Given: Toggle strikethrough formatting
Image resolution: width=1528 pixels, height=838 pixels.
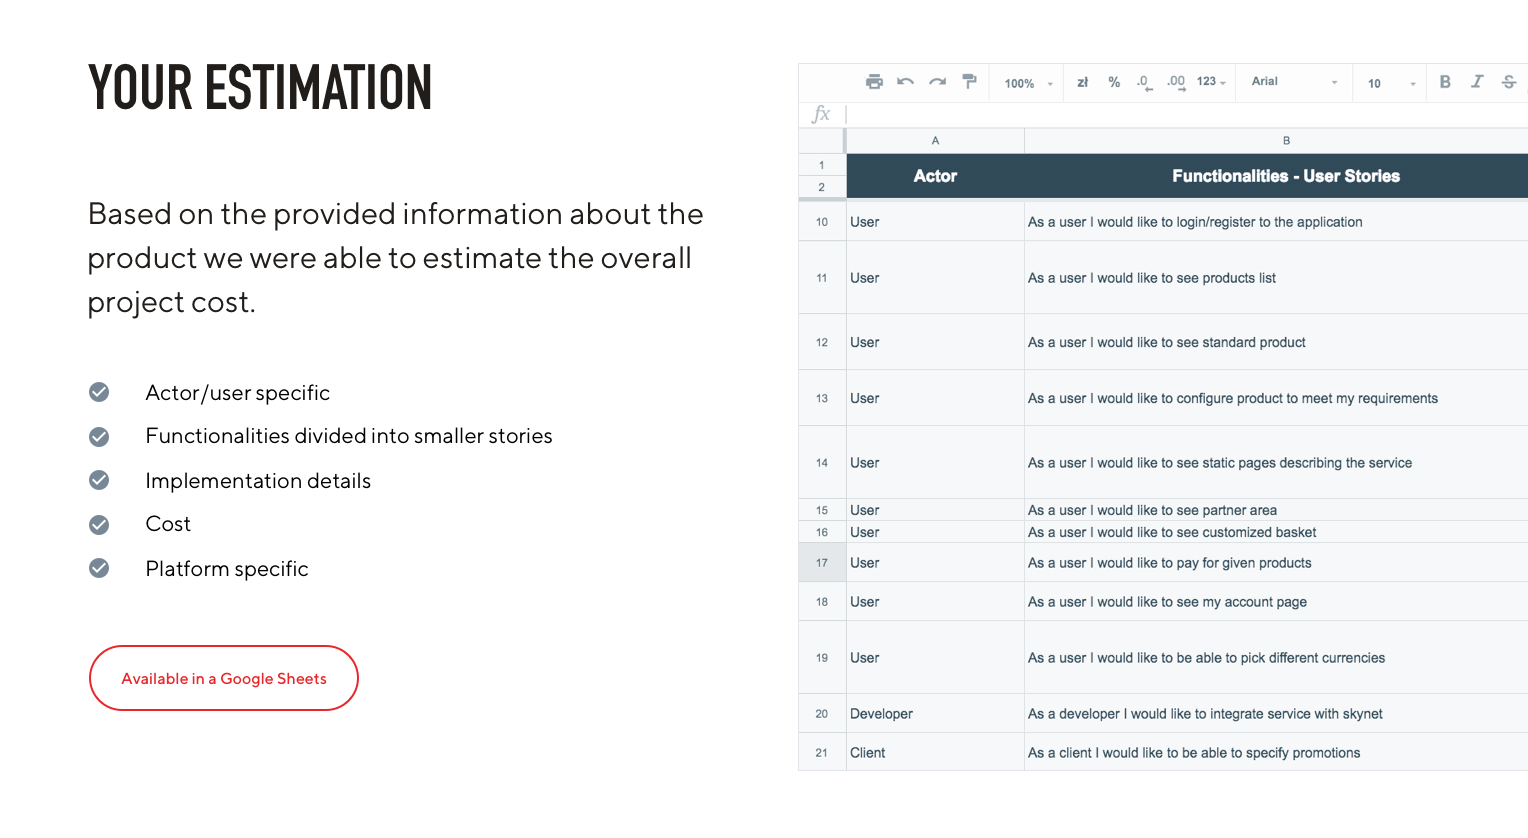Looking at the screenshot, I should (1509, 82).
